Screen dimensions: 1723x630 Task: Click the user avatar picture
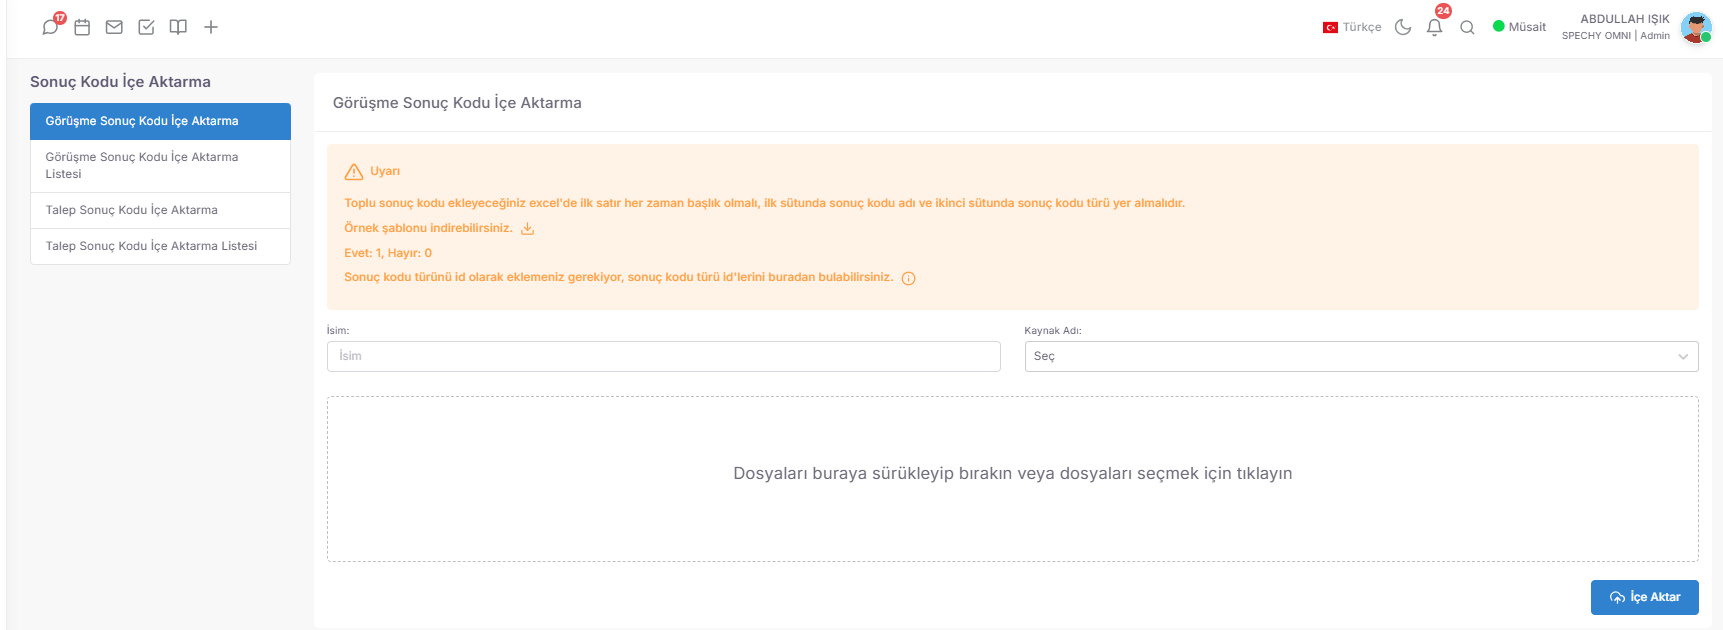[x=1696, y=27]
